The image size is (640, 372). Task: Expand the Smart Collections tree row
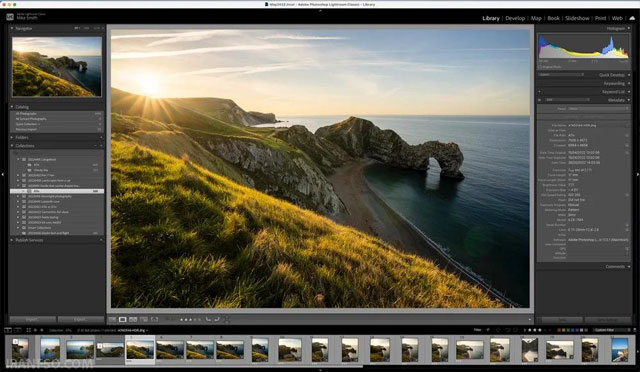click(x=18, y=228)
